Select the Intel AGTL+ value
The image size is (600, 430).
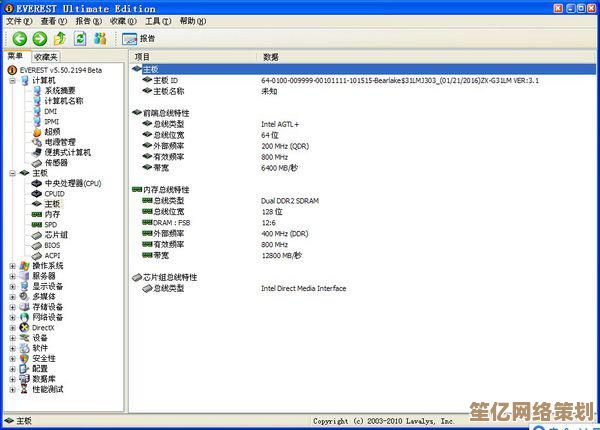280,124
